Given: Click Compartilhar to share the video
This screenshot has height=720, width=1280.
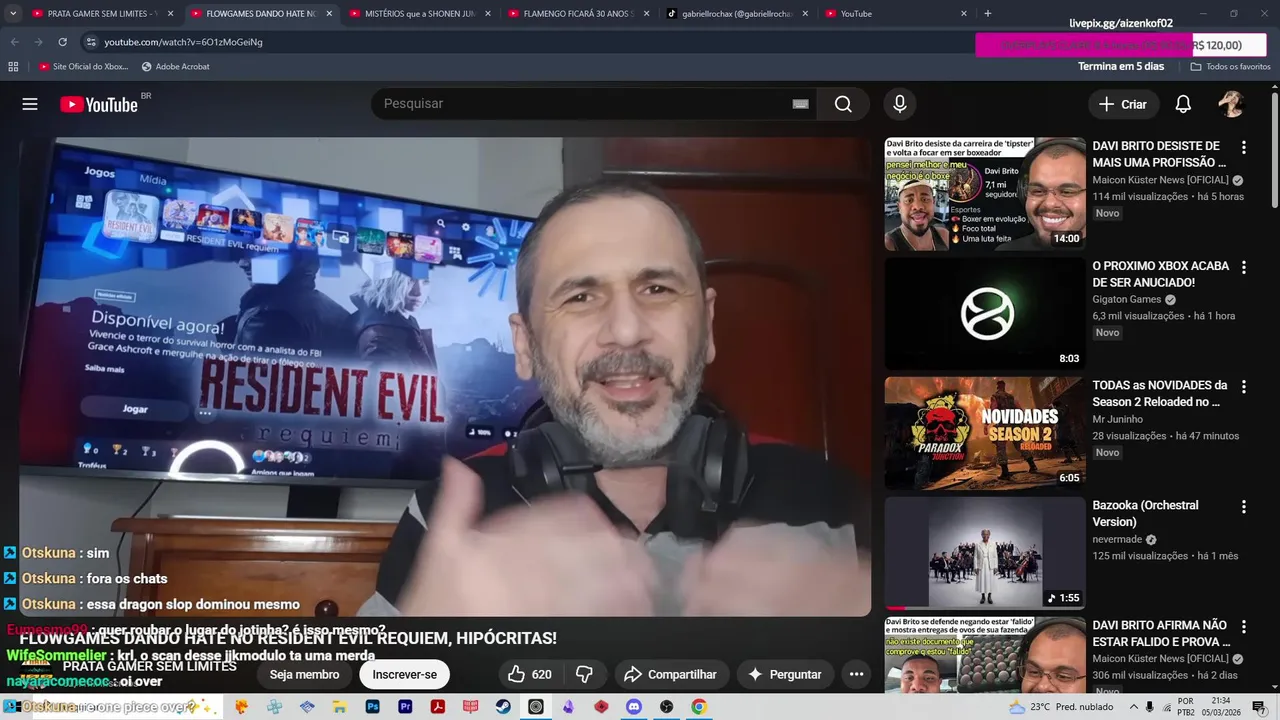Looking at the screenshot, I should [671, 674].
